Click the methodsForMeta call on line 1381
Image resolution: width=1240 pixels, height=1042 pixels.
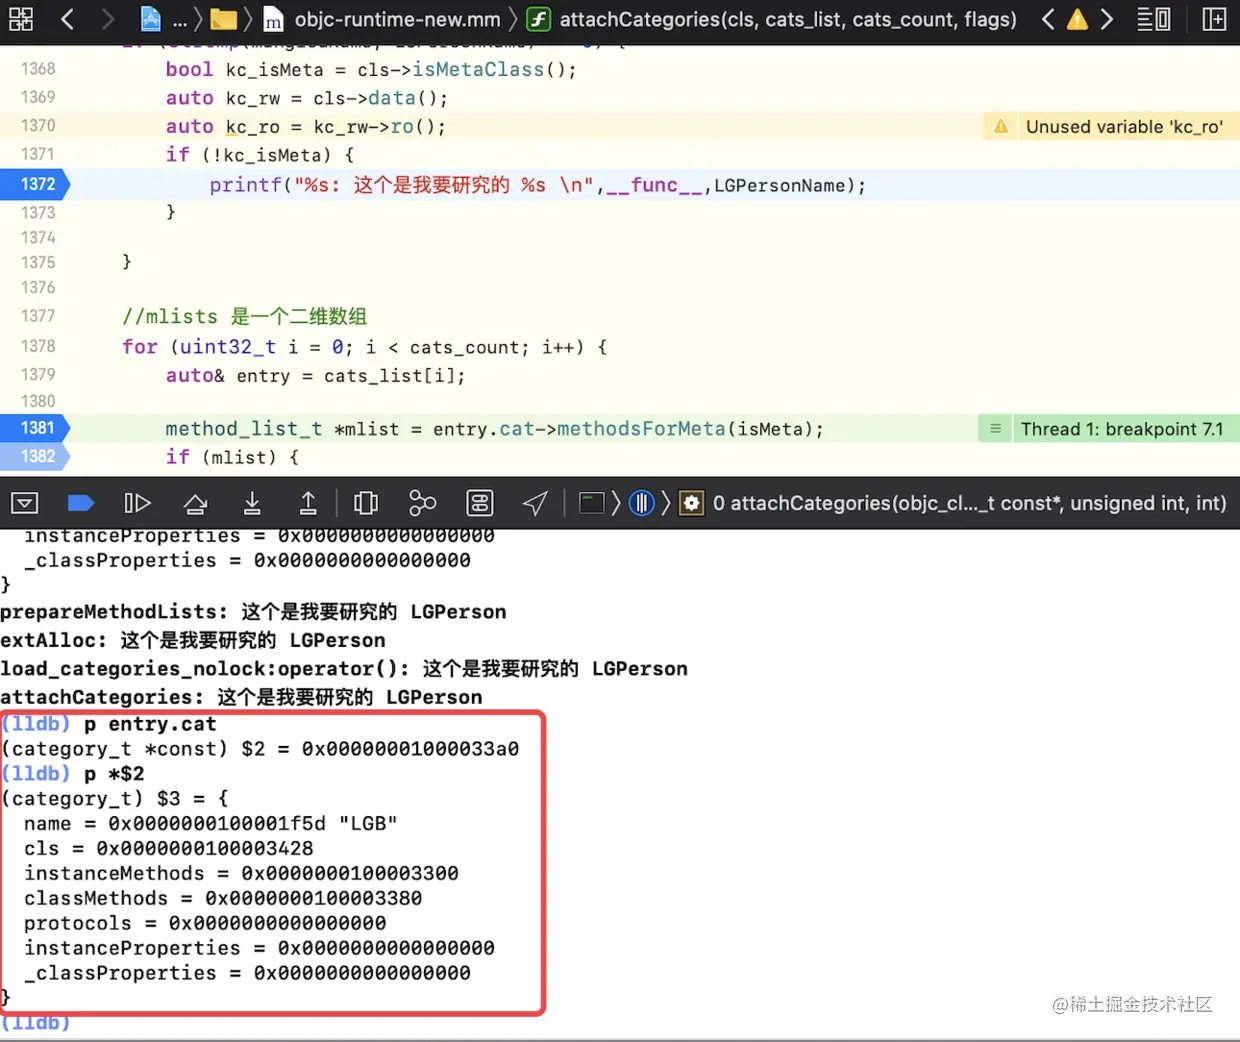coord(641,429)
